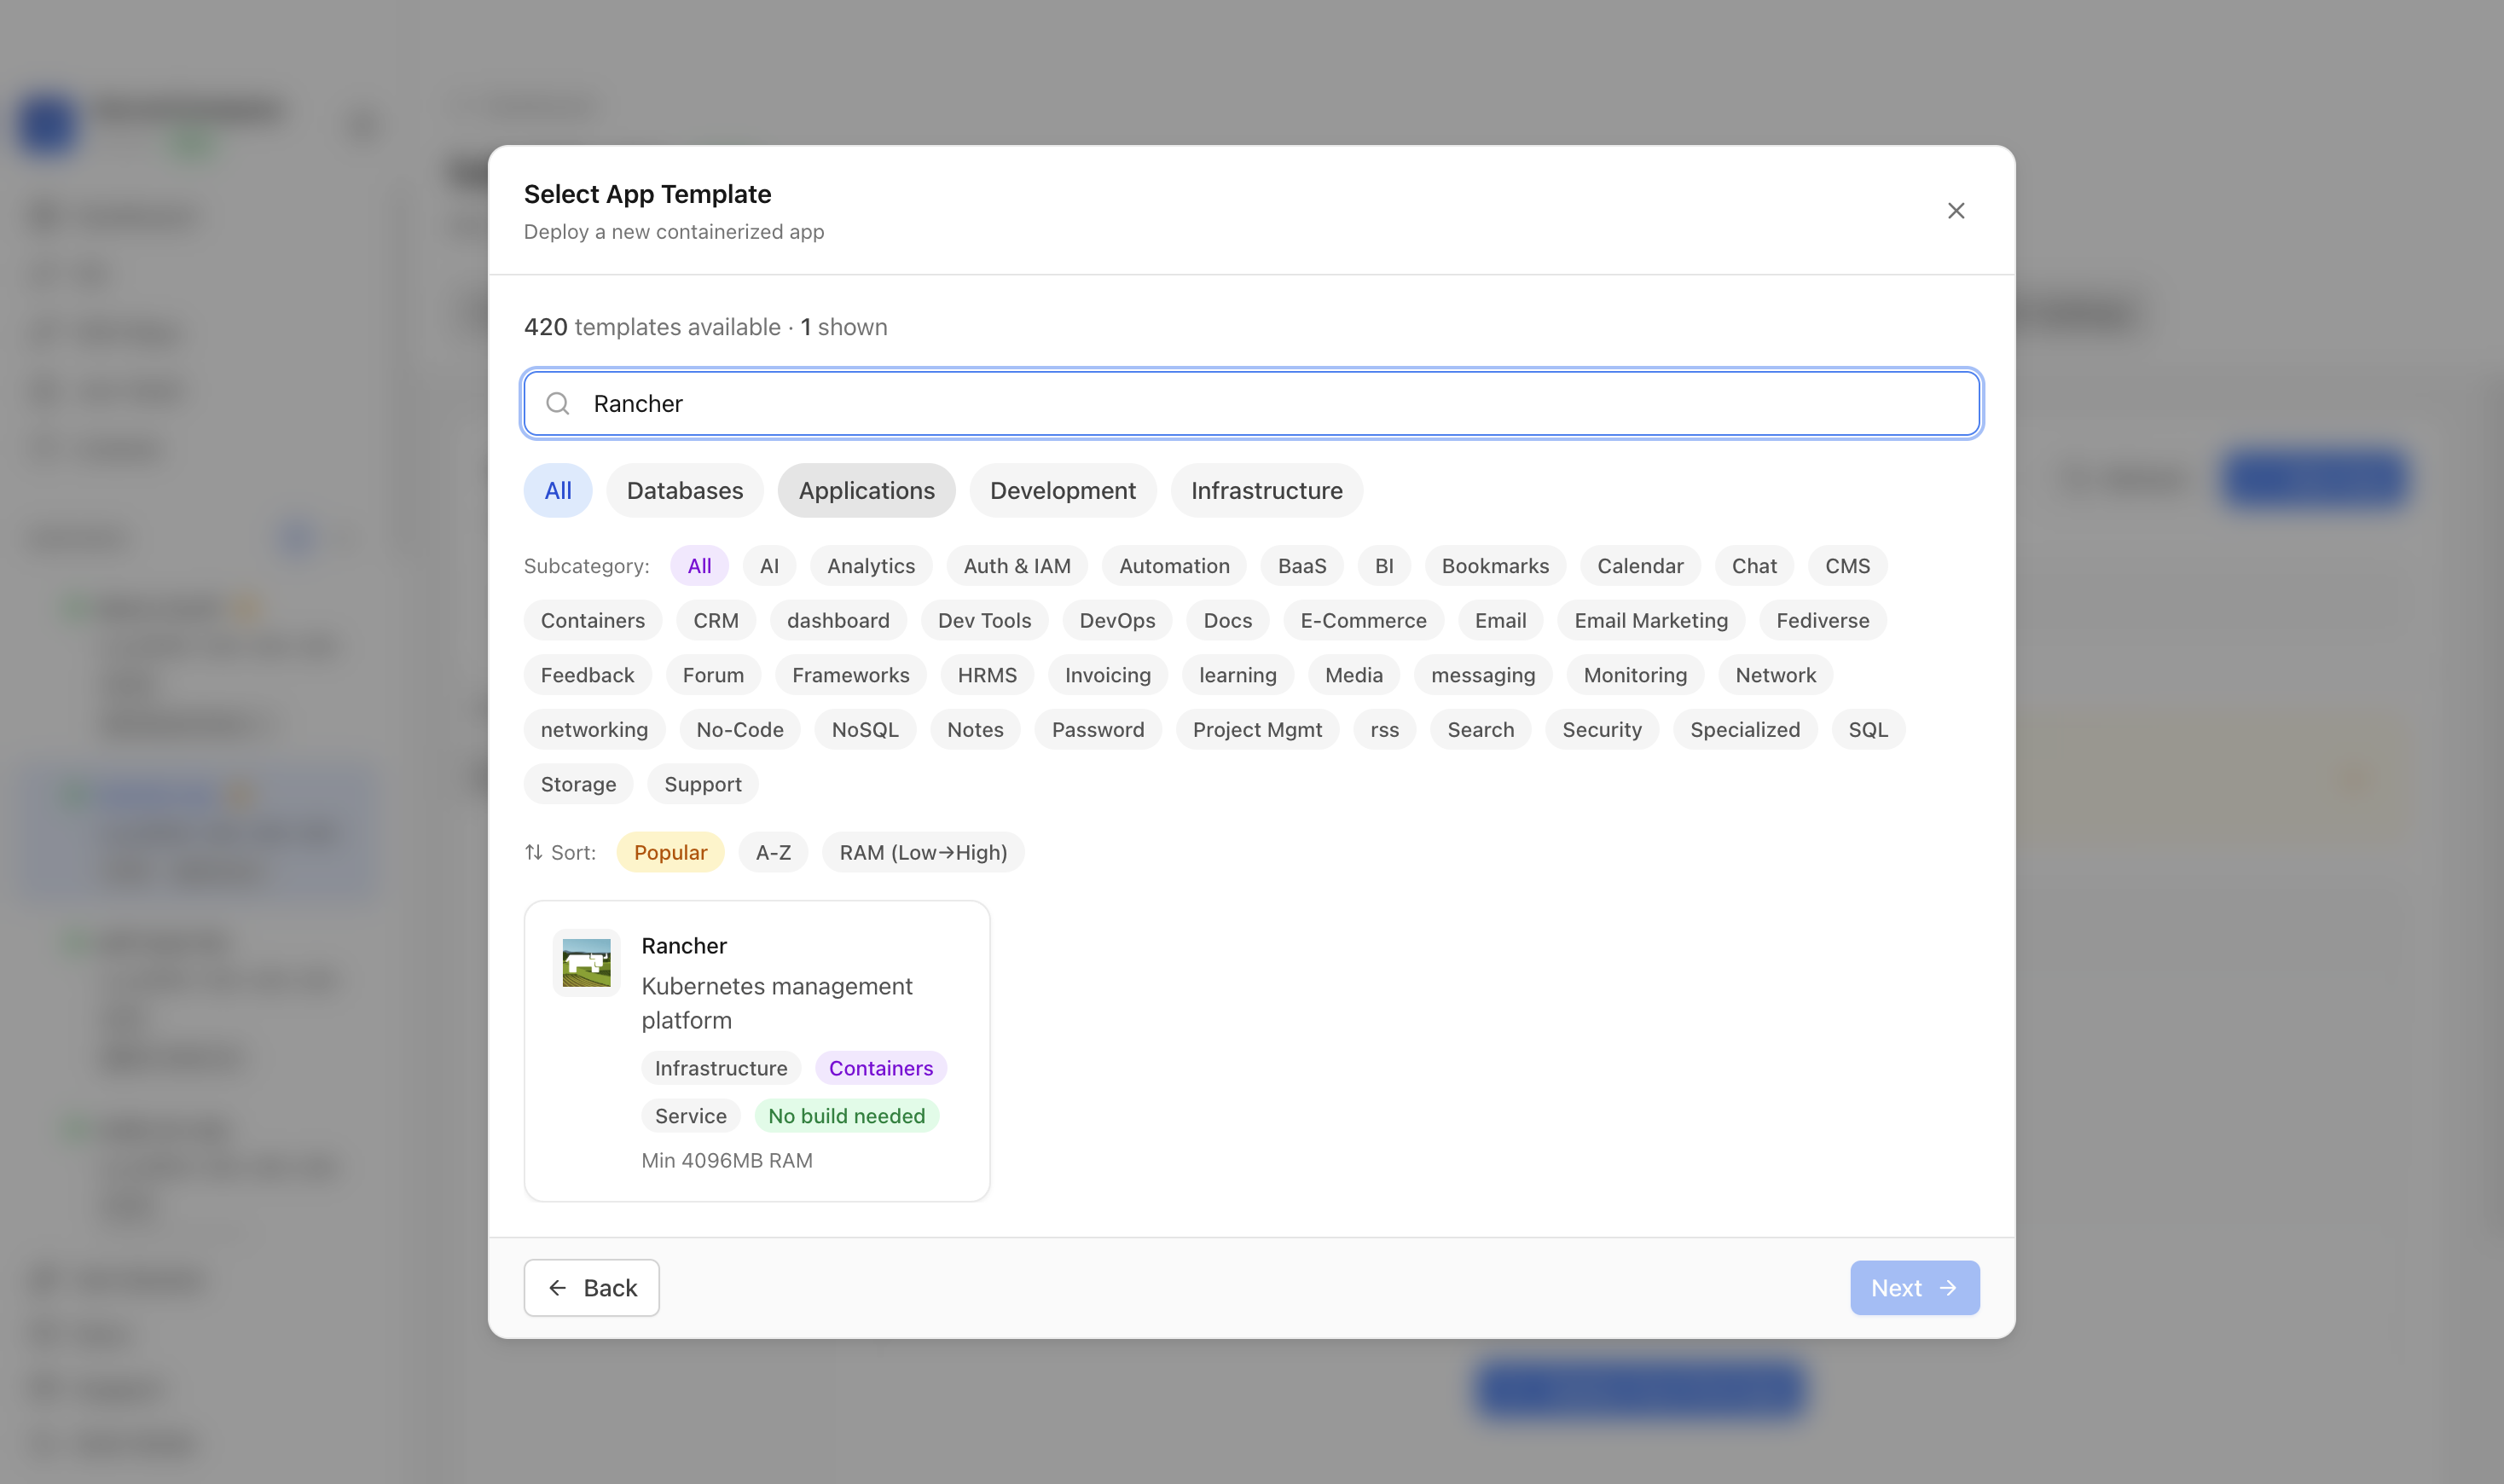Sort templates by Popular
2504x1484 pixels.
[670, 852]
